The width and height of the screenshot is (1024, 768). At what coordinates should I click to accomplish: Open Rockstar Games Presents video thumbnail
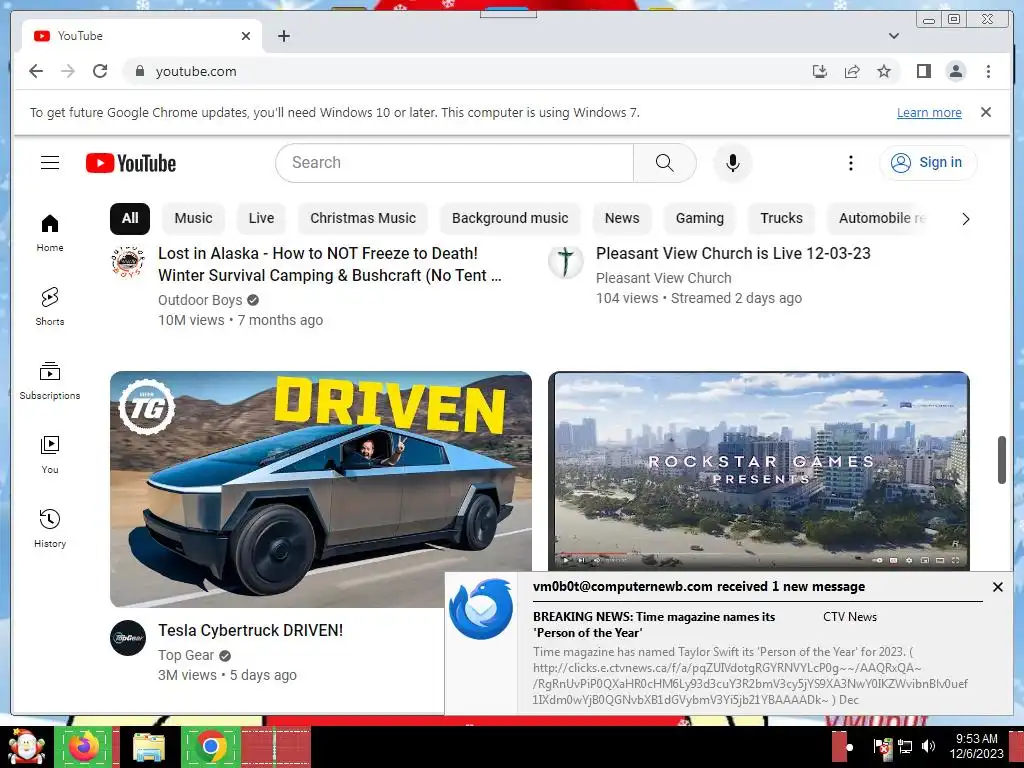pos(759,472)
